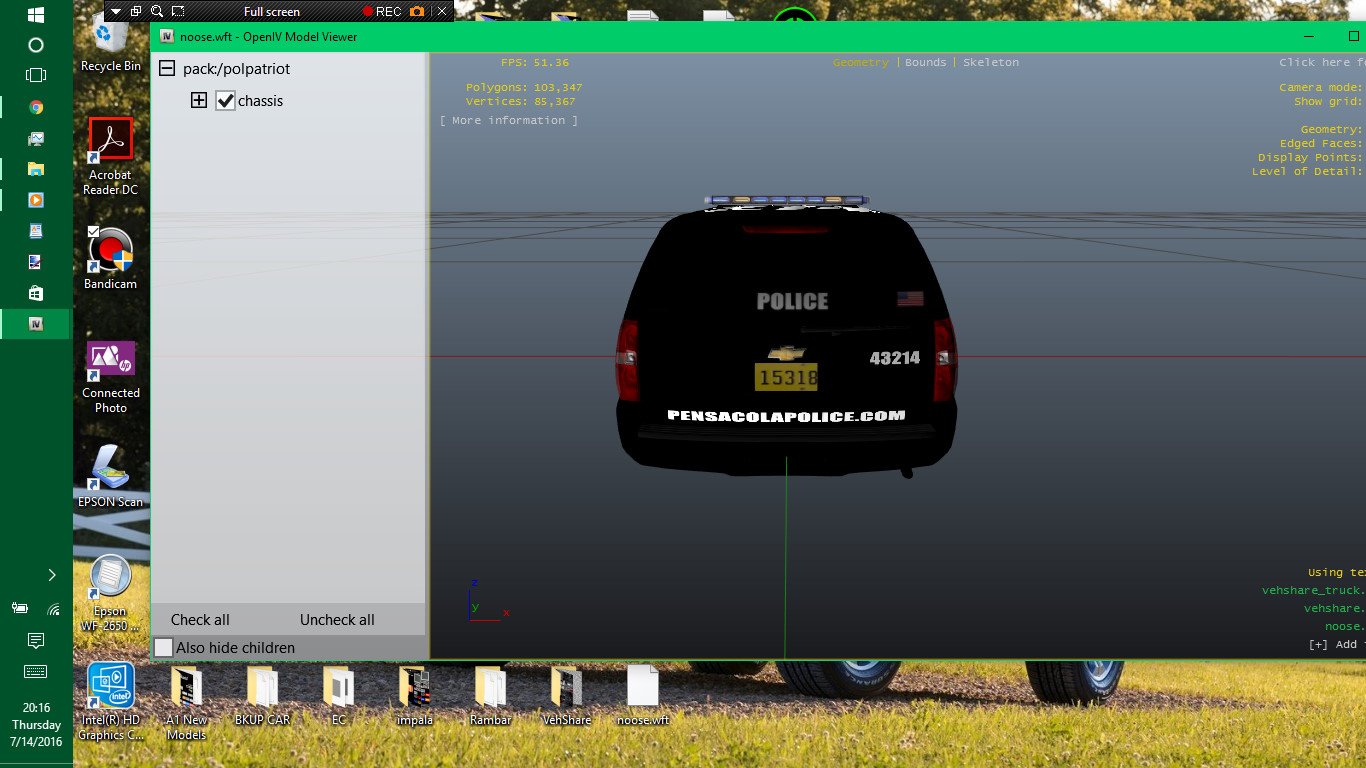Switch to the Bounds view tab
This screenshot has height=768, width=1366.
click(926, 62)
